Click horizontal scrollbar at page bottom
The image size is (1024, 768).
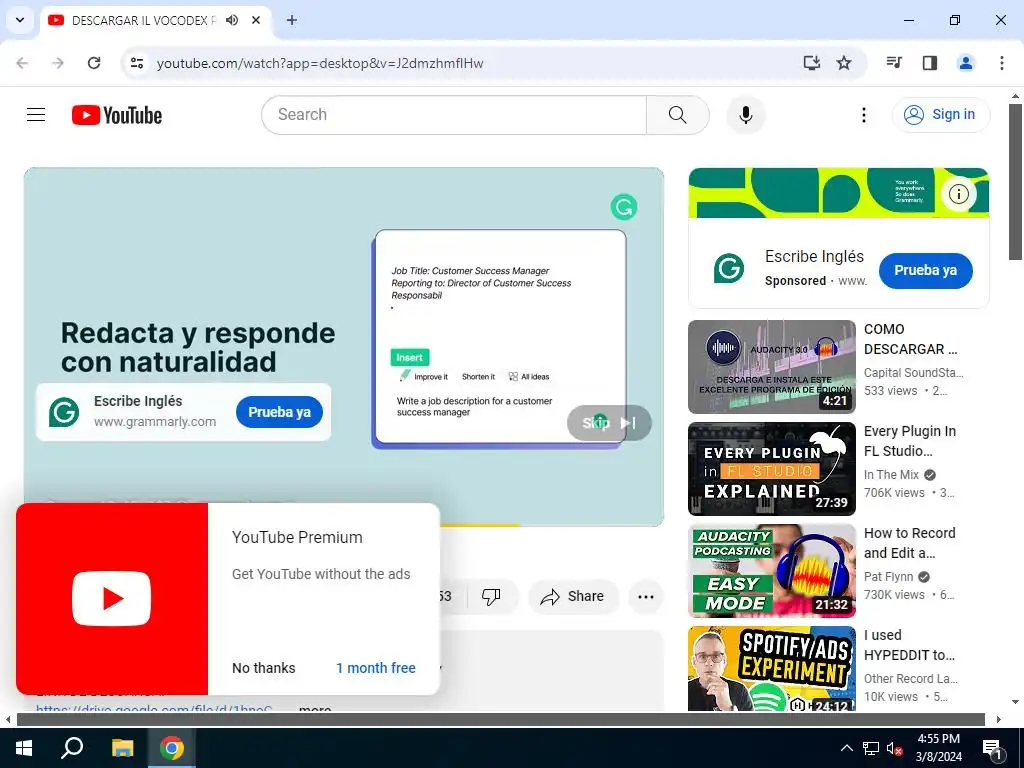[x=501, y=720]
